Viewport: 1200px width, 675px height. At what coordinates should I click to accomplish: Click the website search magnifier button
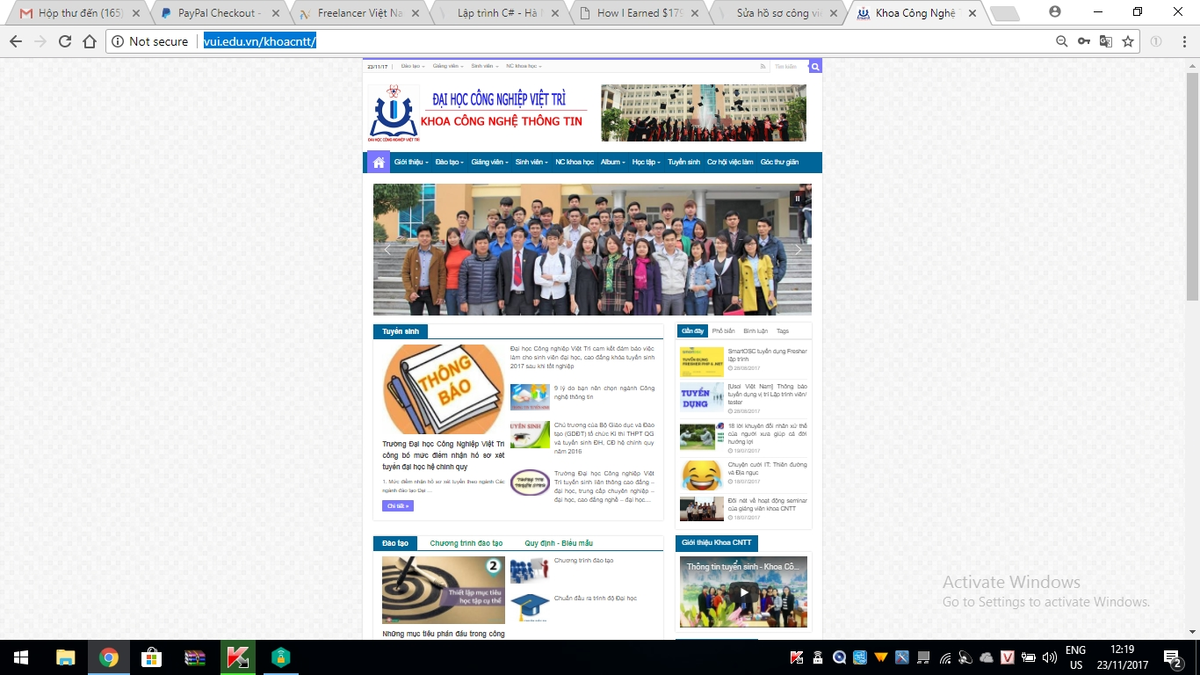(x=815, y=67)
